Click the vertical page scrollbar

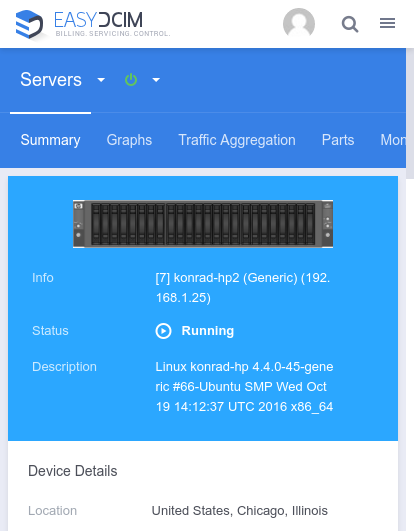[x=410, y=114]
